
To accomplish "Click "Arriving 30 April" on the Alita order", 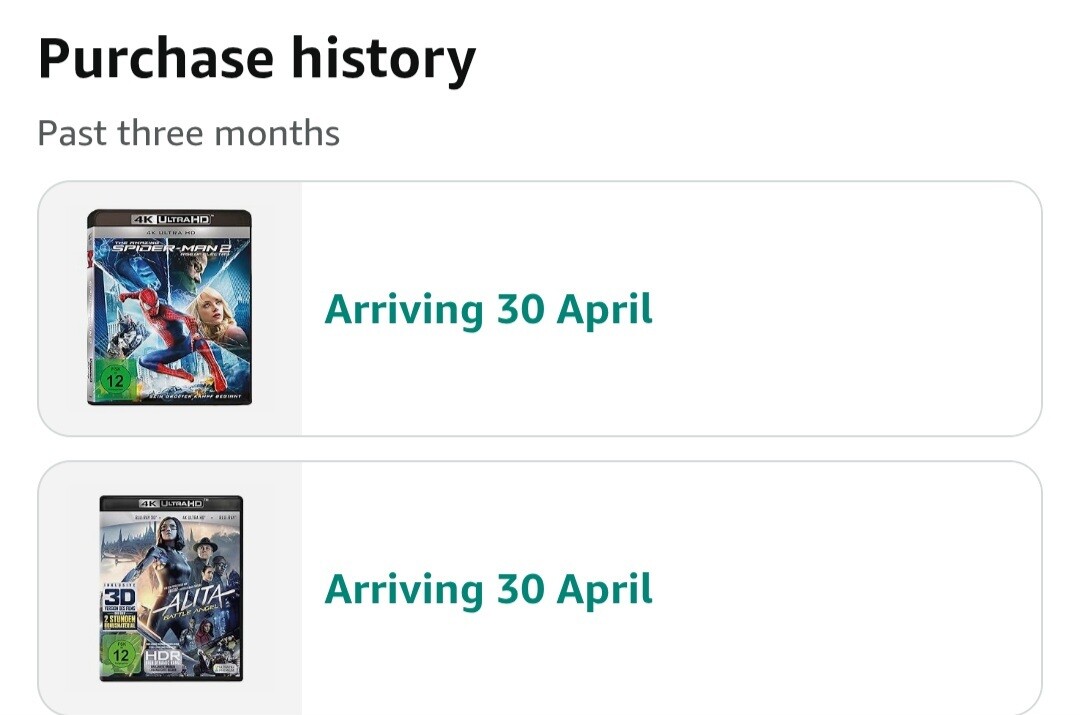I will coord(488,590).
